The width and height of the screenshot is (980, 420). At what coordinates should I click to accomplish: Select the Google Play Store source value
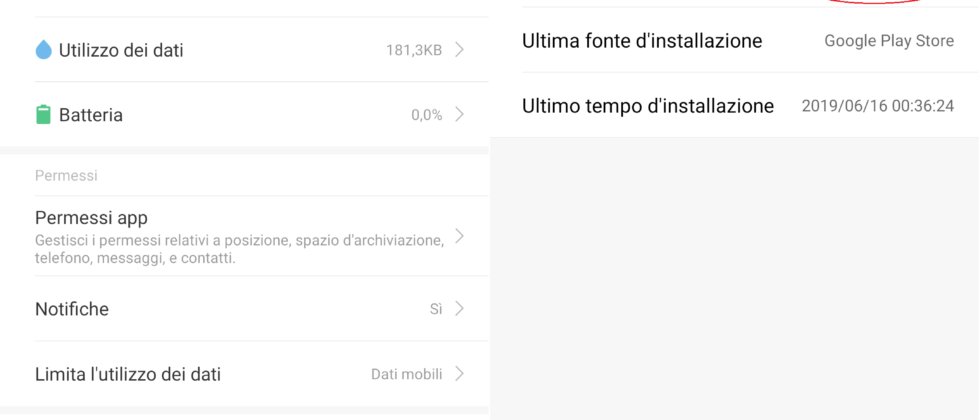click(889, 41)
